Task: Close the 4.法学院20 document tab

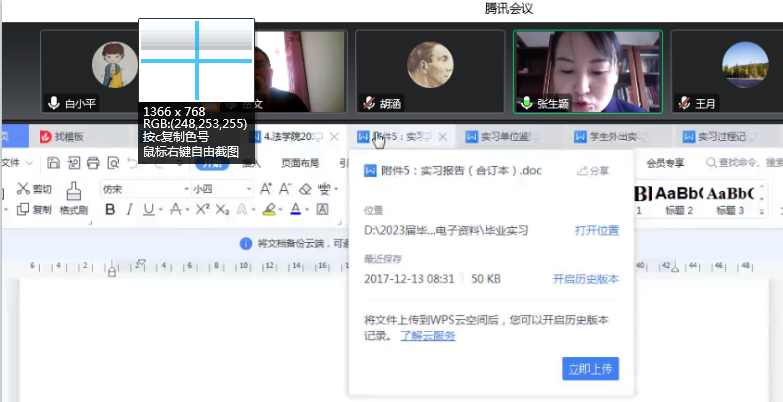Action: point(335,136)
